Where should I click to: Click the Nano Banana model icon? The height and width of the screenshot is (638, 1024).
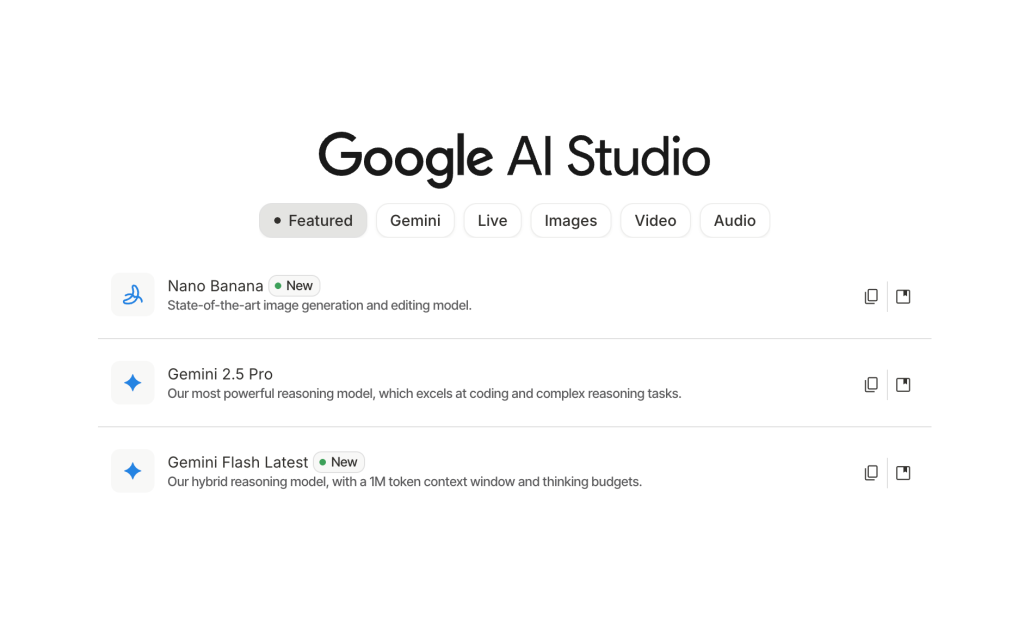tap(132, 295)
